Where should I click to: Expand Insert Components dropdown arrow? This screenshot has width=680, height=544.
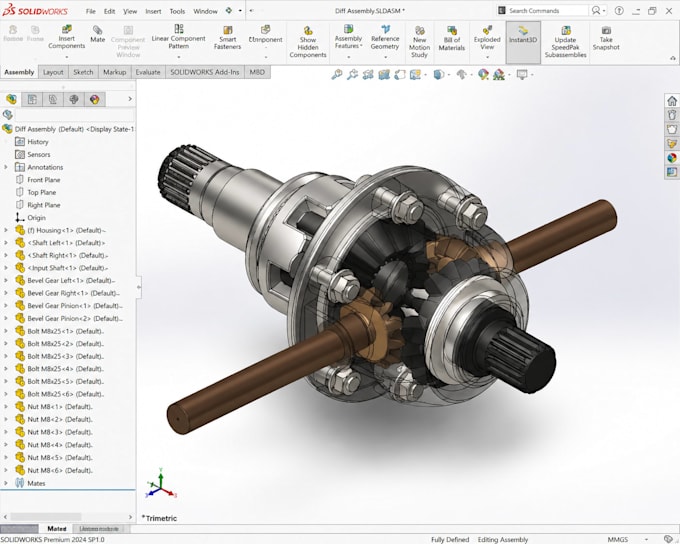click(x=66, y=57)
